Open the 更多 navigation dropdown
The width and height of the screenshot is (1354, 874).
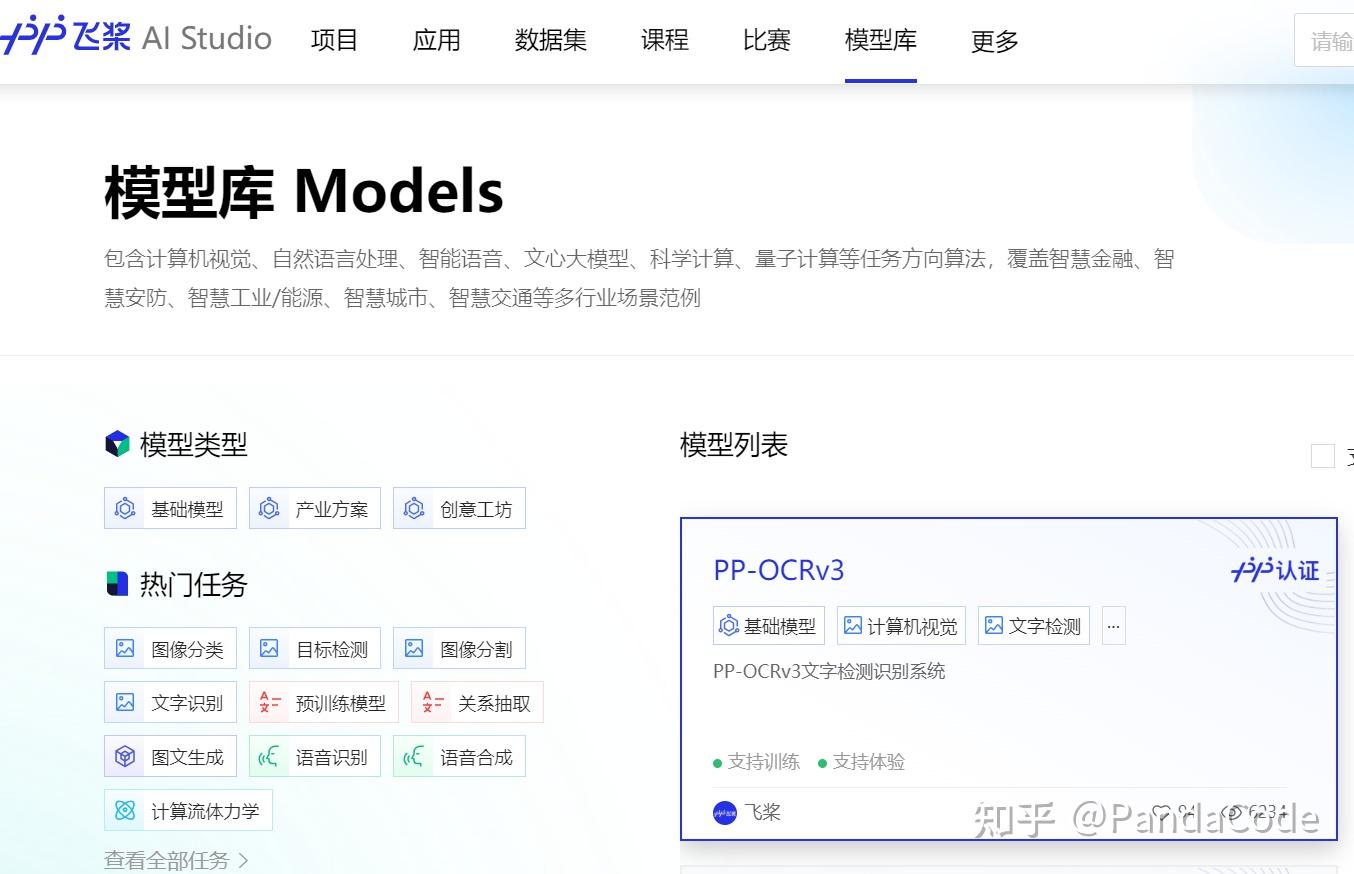coord(993,40)
